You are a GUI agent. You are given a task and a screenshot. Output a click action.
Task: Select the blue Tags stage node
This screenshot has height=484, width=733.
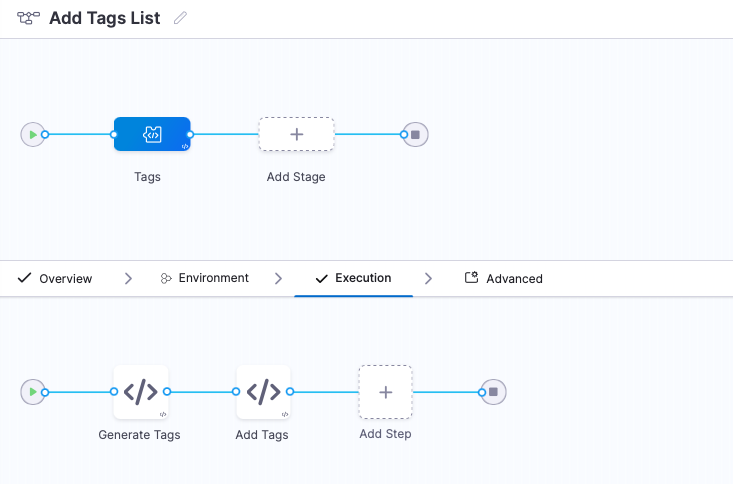pyautogui.click(x=152, y=134)
